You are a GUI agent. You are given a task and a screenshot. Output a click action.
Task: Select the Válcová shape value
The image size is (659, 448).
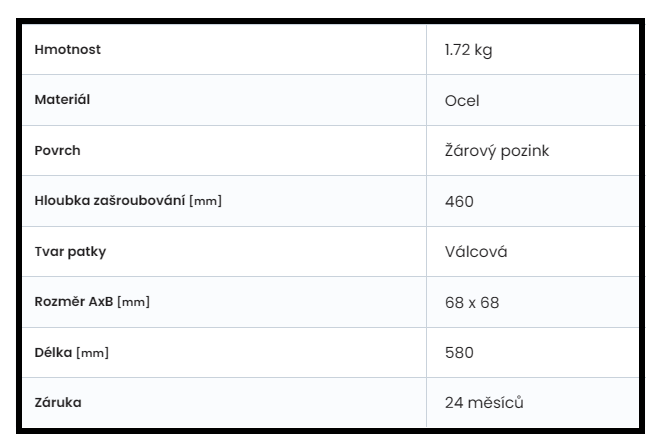tap(476, 251)
